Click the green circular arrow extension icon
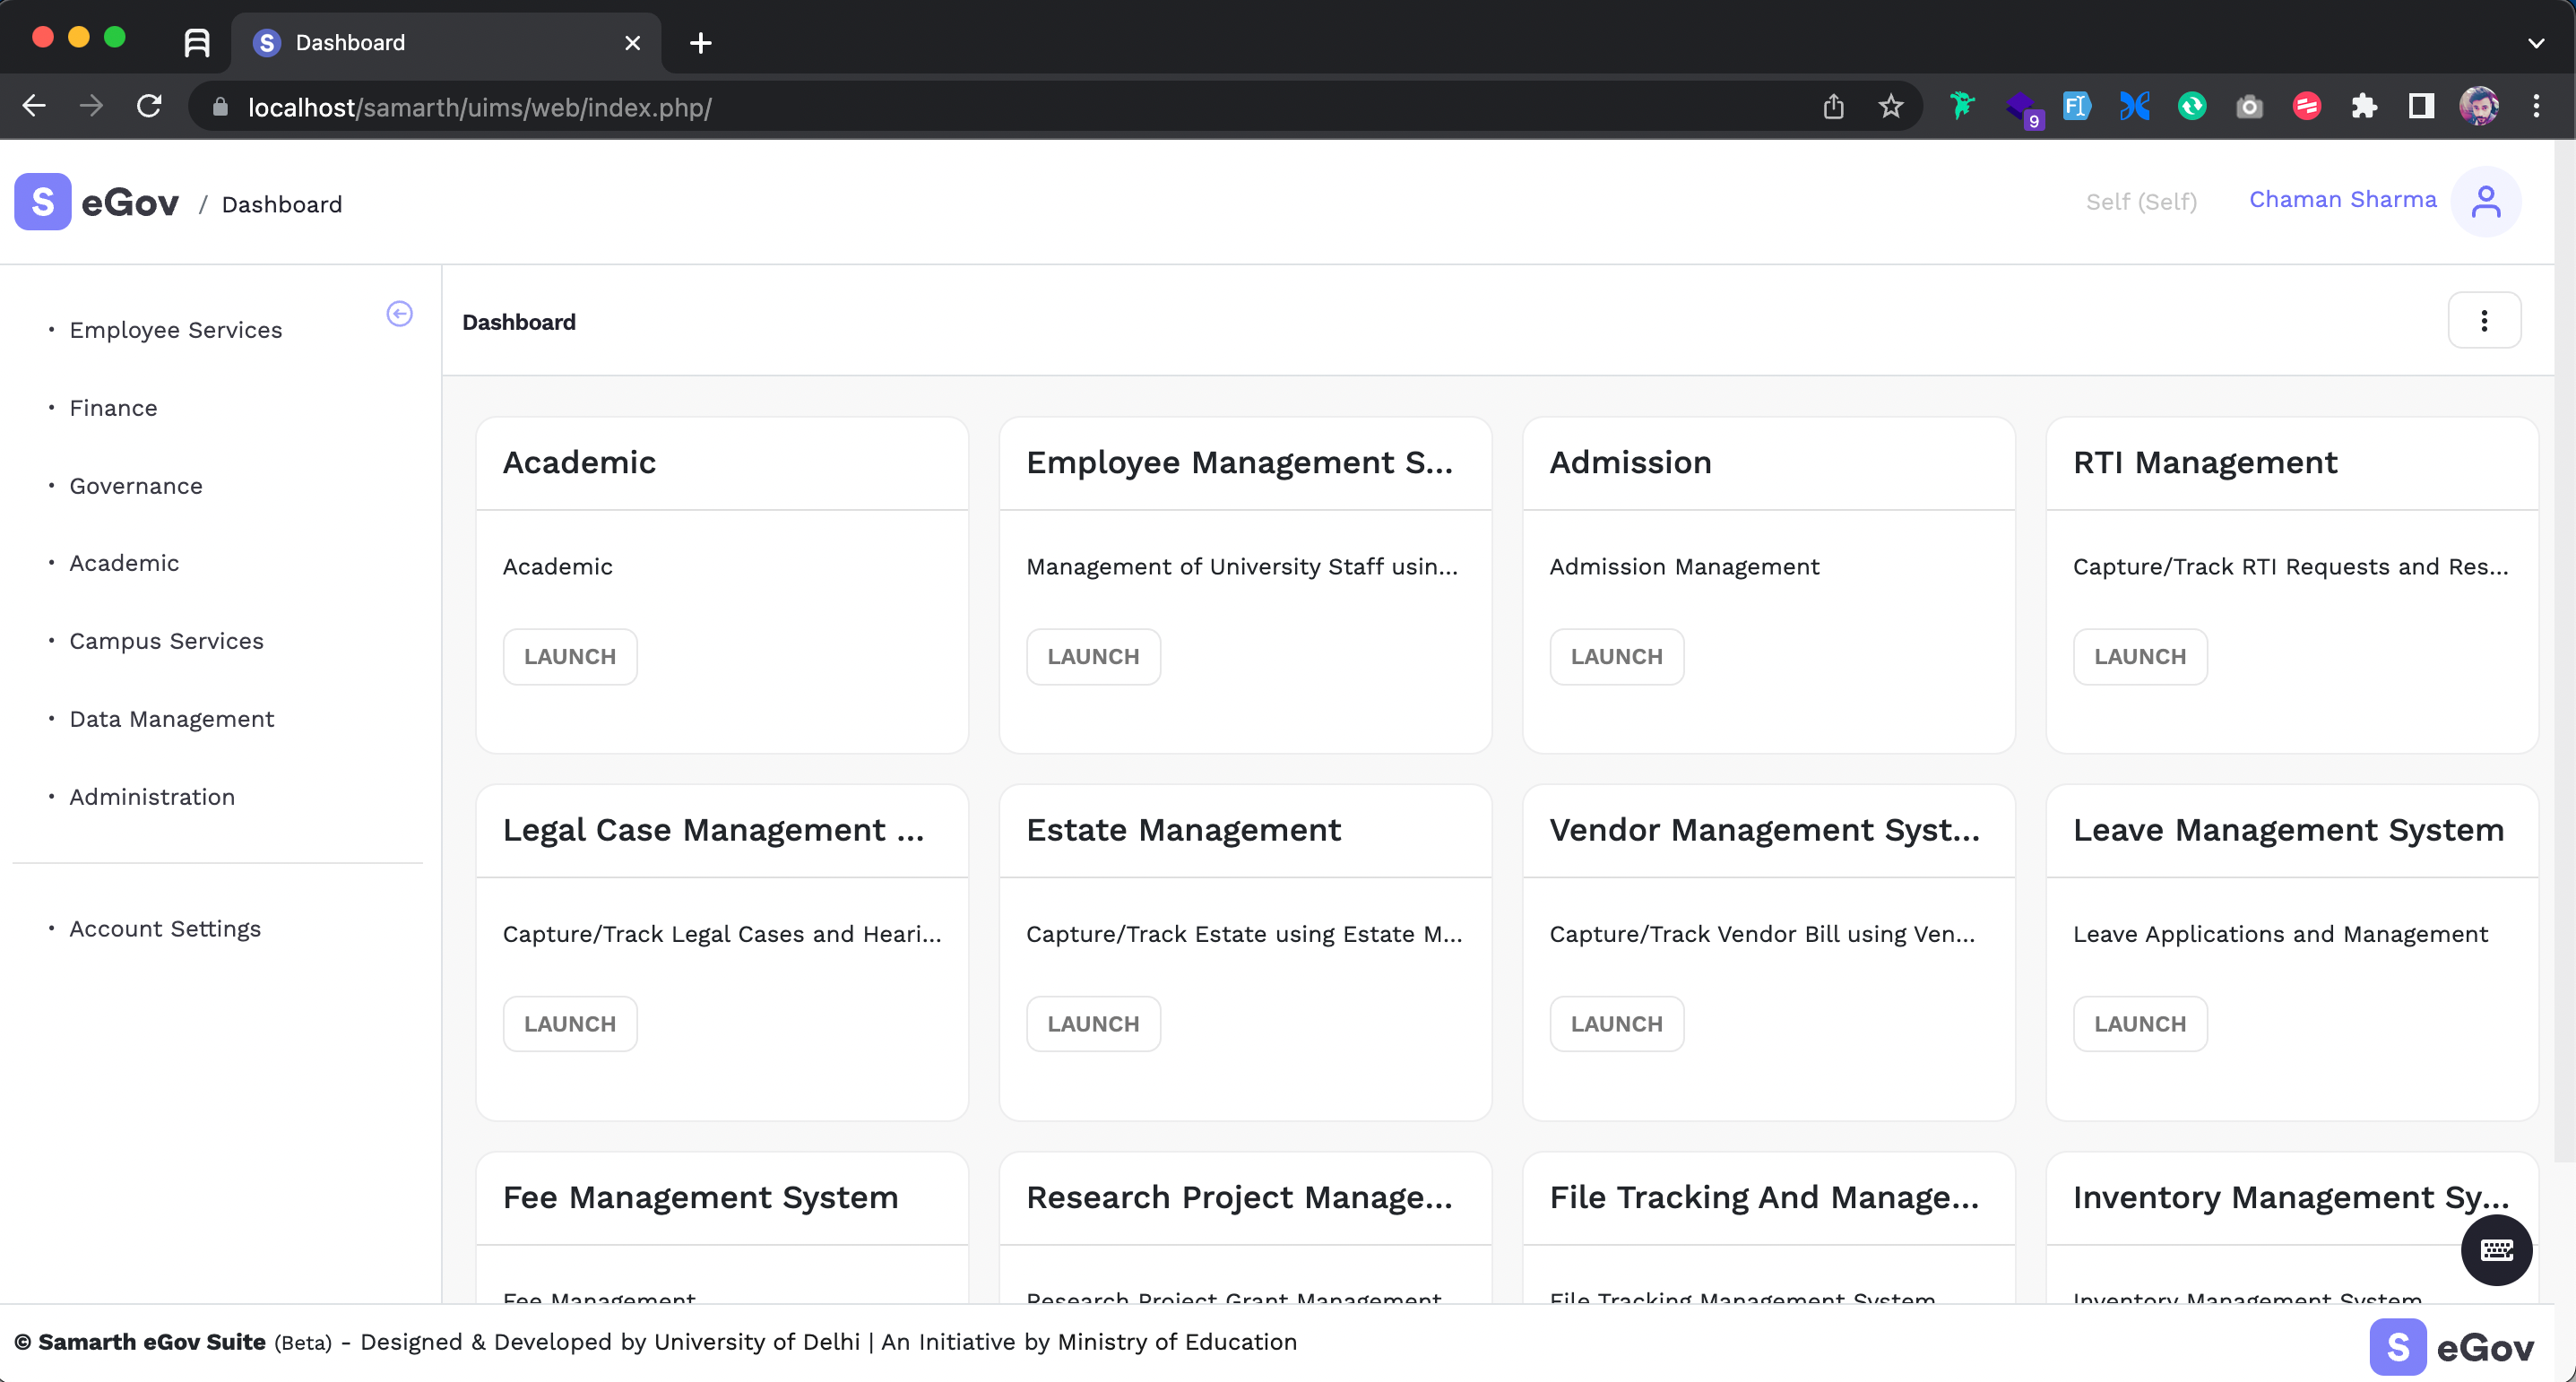 [x=2192, y=106]
